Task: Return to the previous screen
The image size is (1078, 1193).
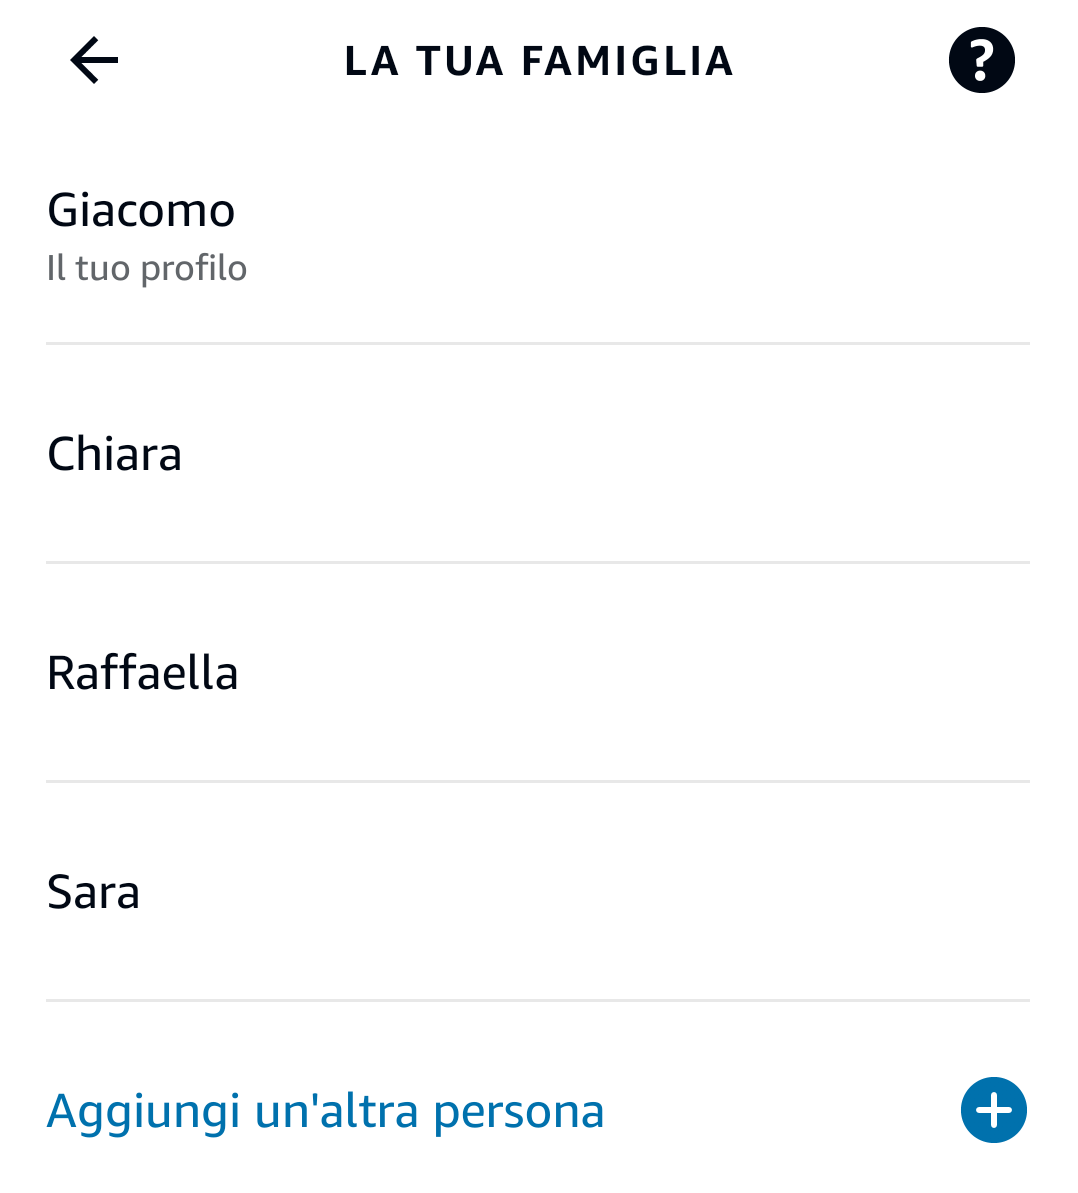Action: coord(94,61)
